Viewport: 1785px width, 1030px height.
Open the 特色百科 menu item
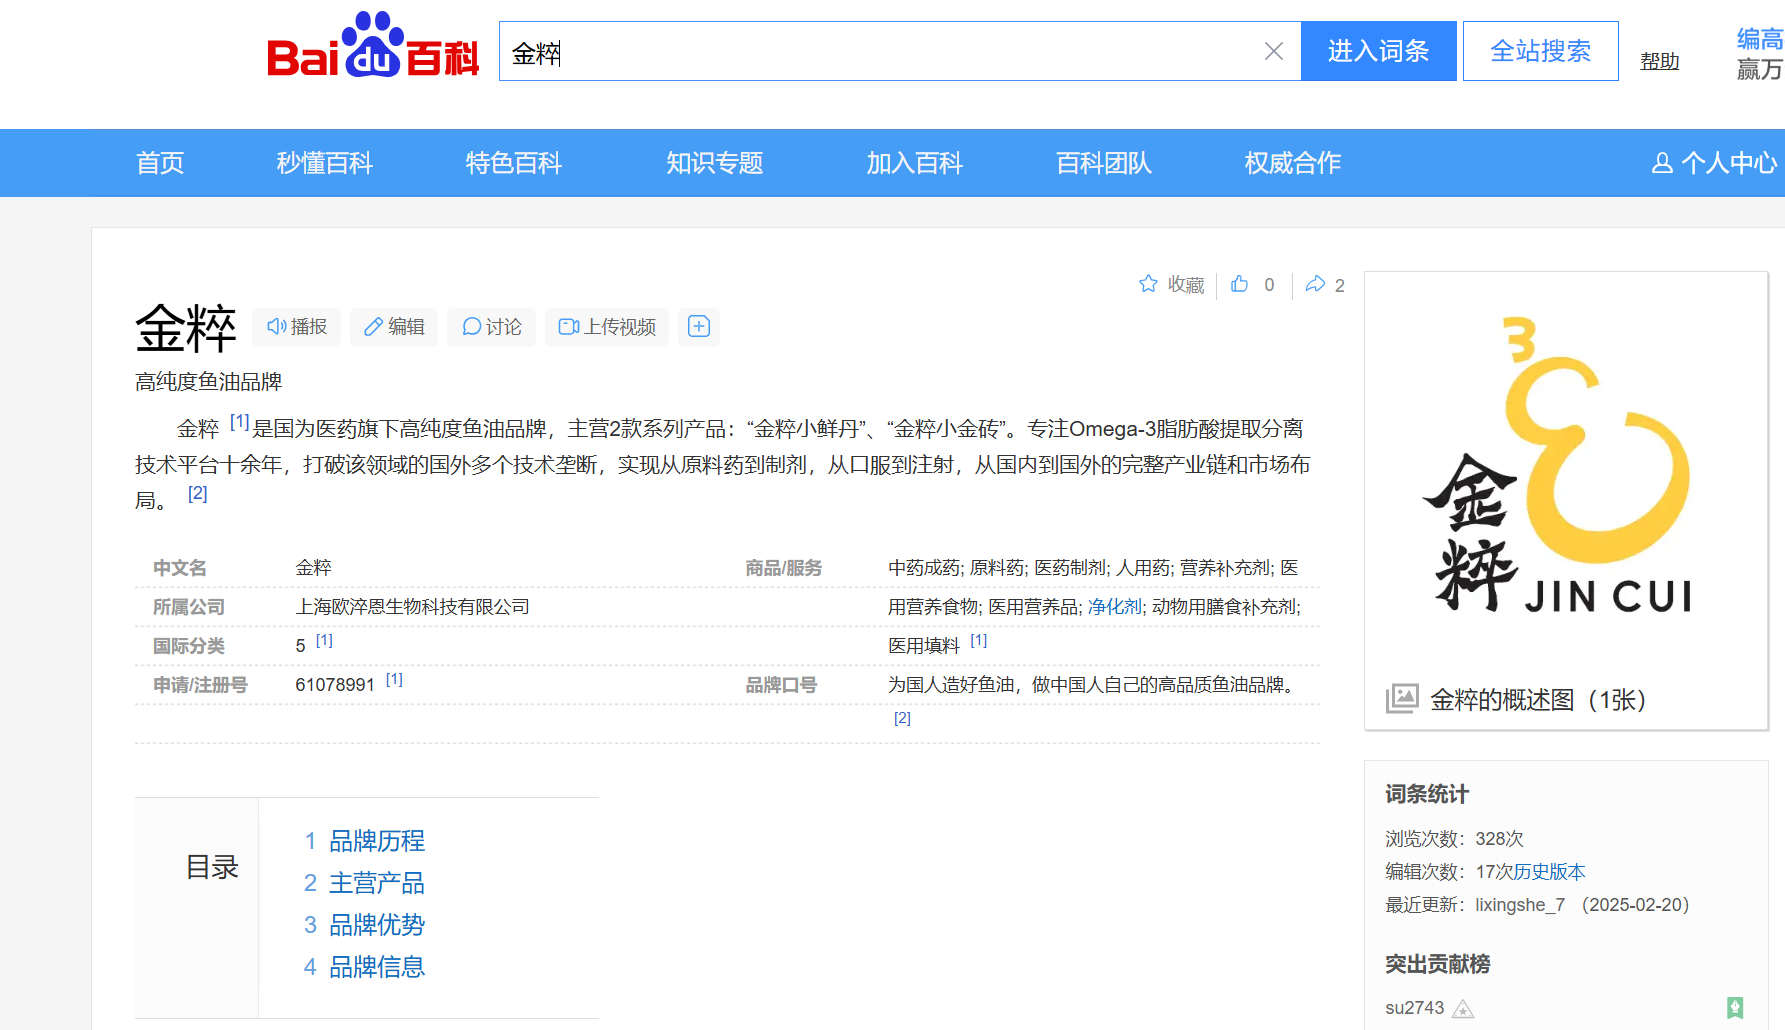pyautogui.click(x=514, y=163)
